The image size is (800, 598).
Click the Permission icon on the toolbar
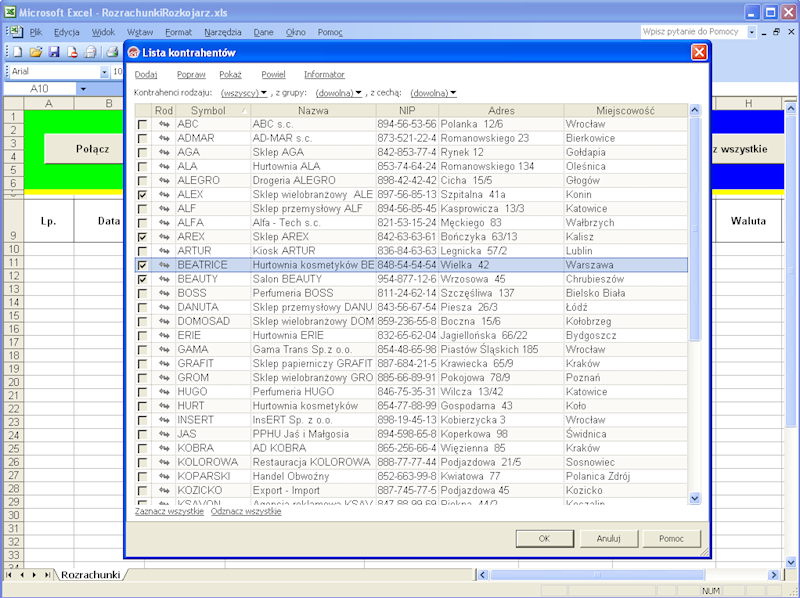click(x=73, y=51)
